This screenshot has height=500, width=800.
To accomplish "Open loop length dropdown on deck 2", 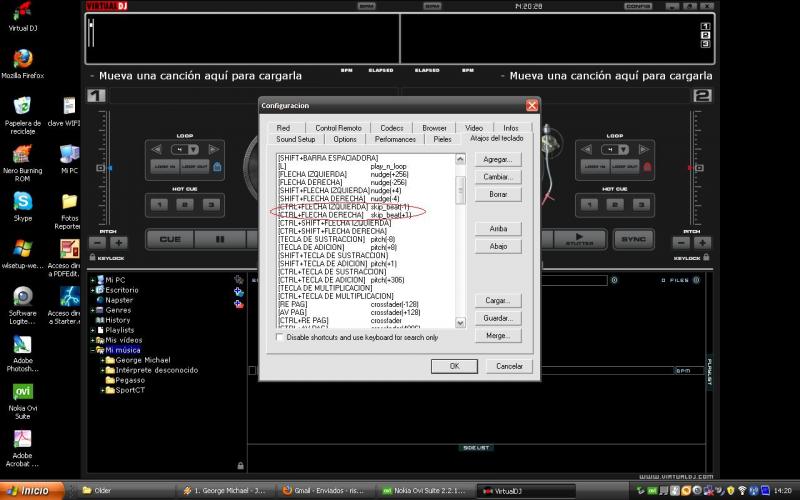I will pyautogui.click(x=623, y=149).
